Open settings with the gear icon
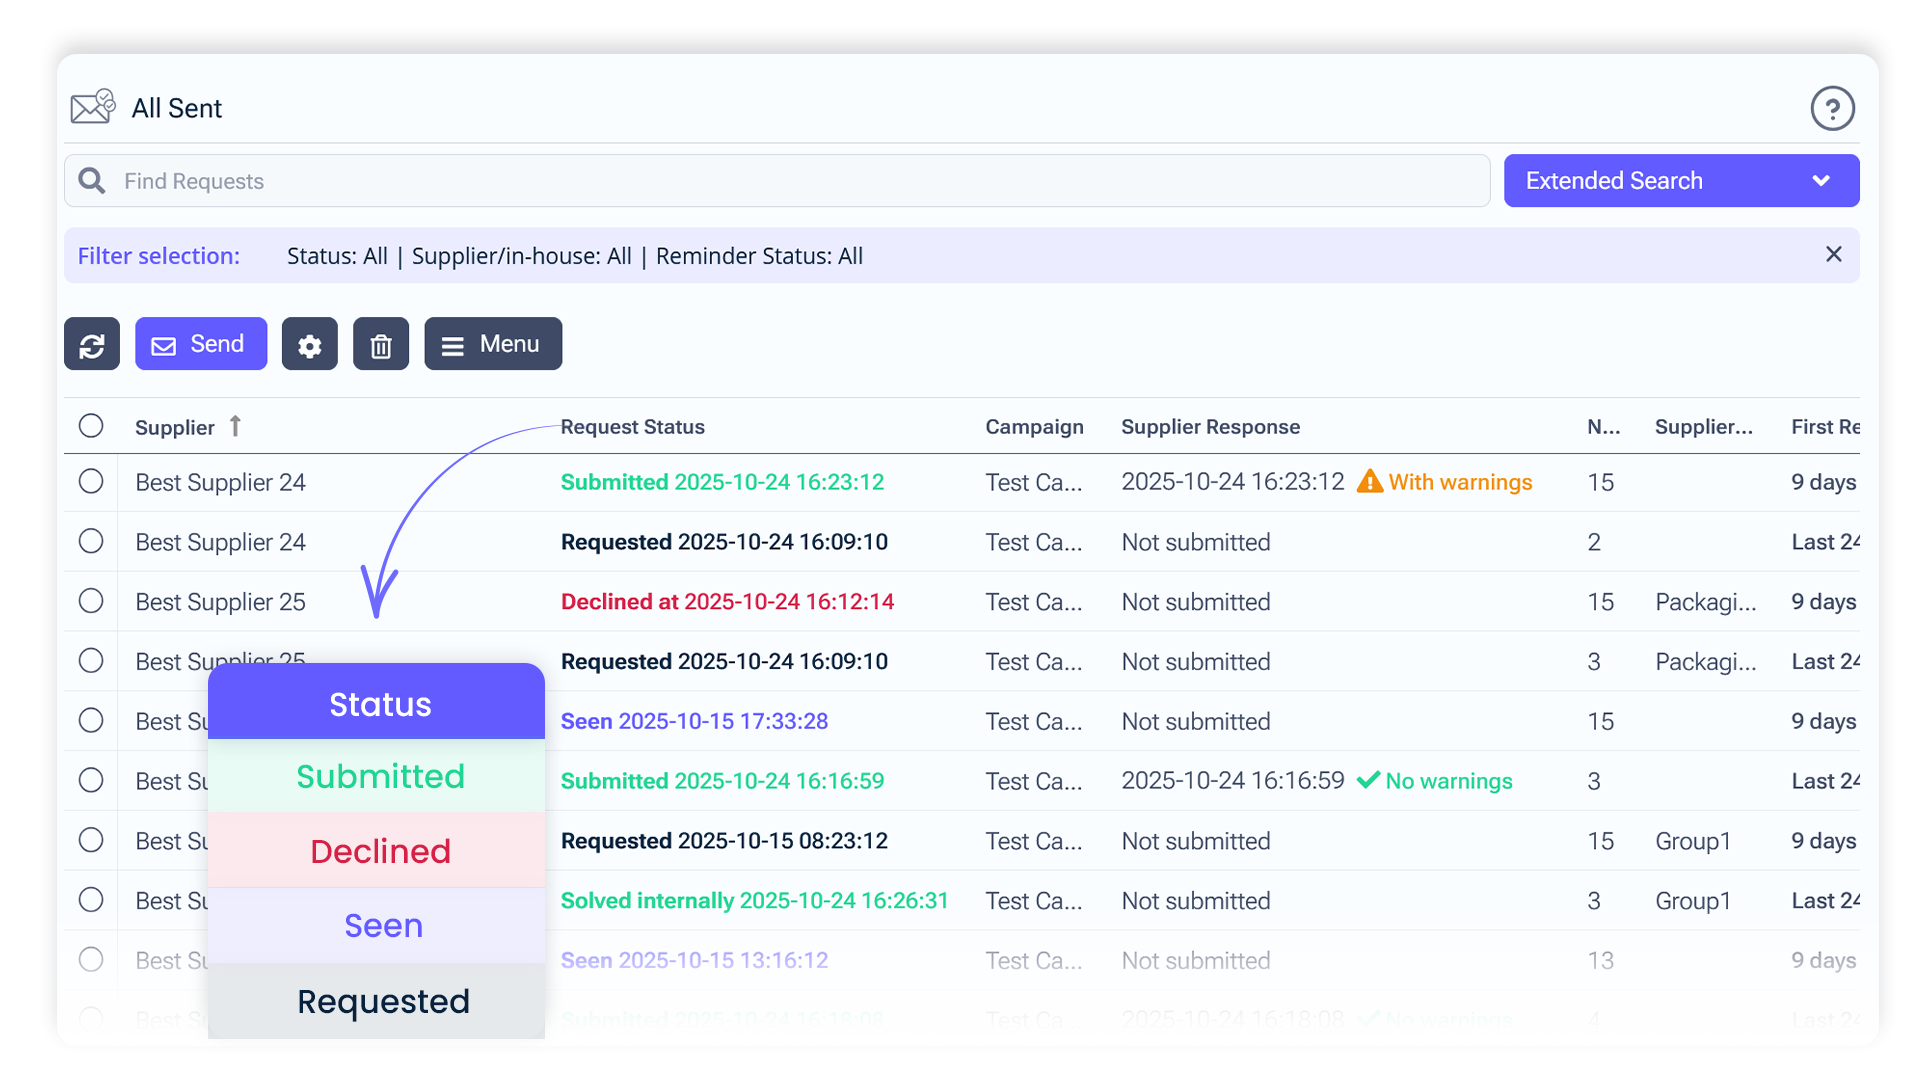Screen dimensions: 1920x1080 click(309, 345)
